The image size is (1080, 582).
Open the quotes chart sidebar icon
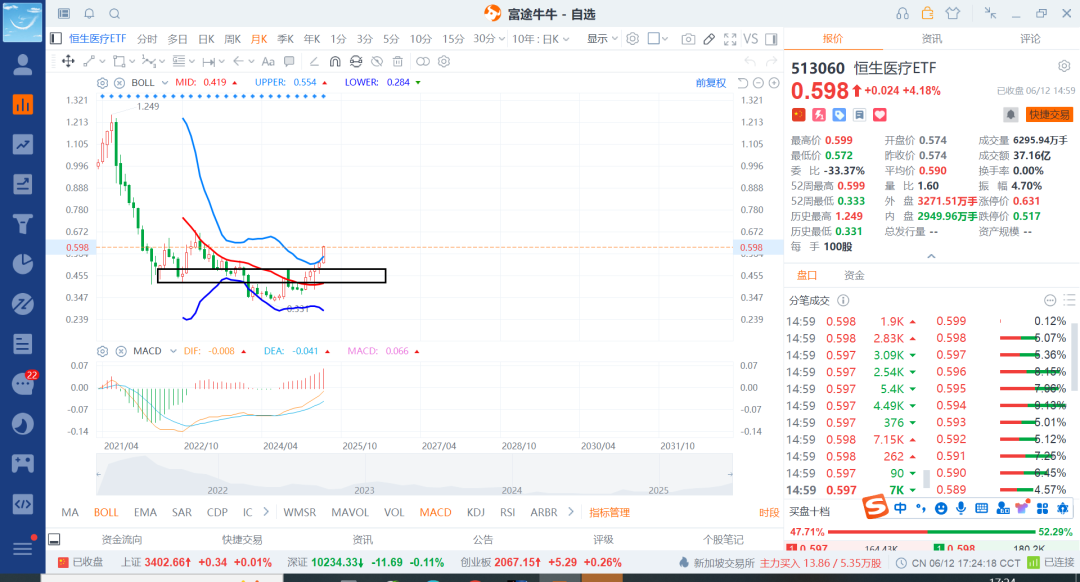[x=23, y=104]
